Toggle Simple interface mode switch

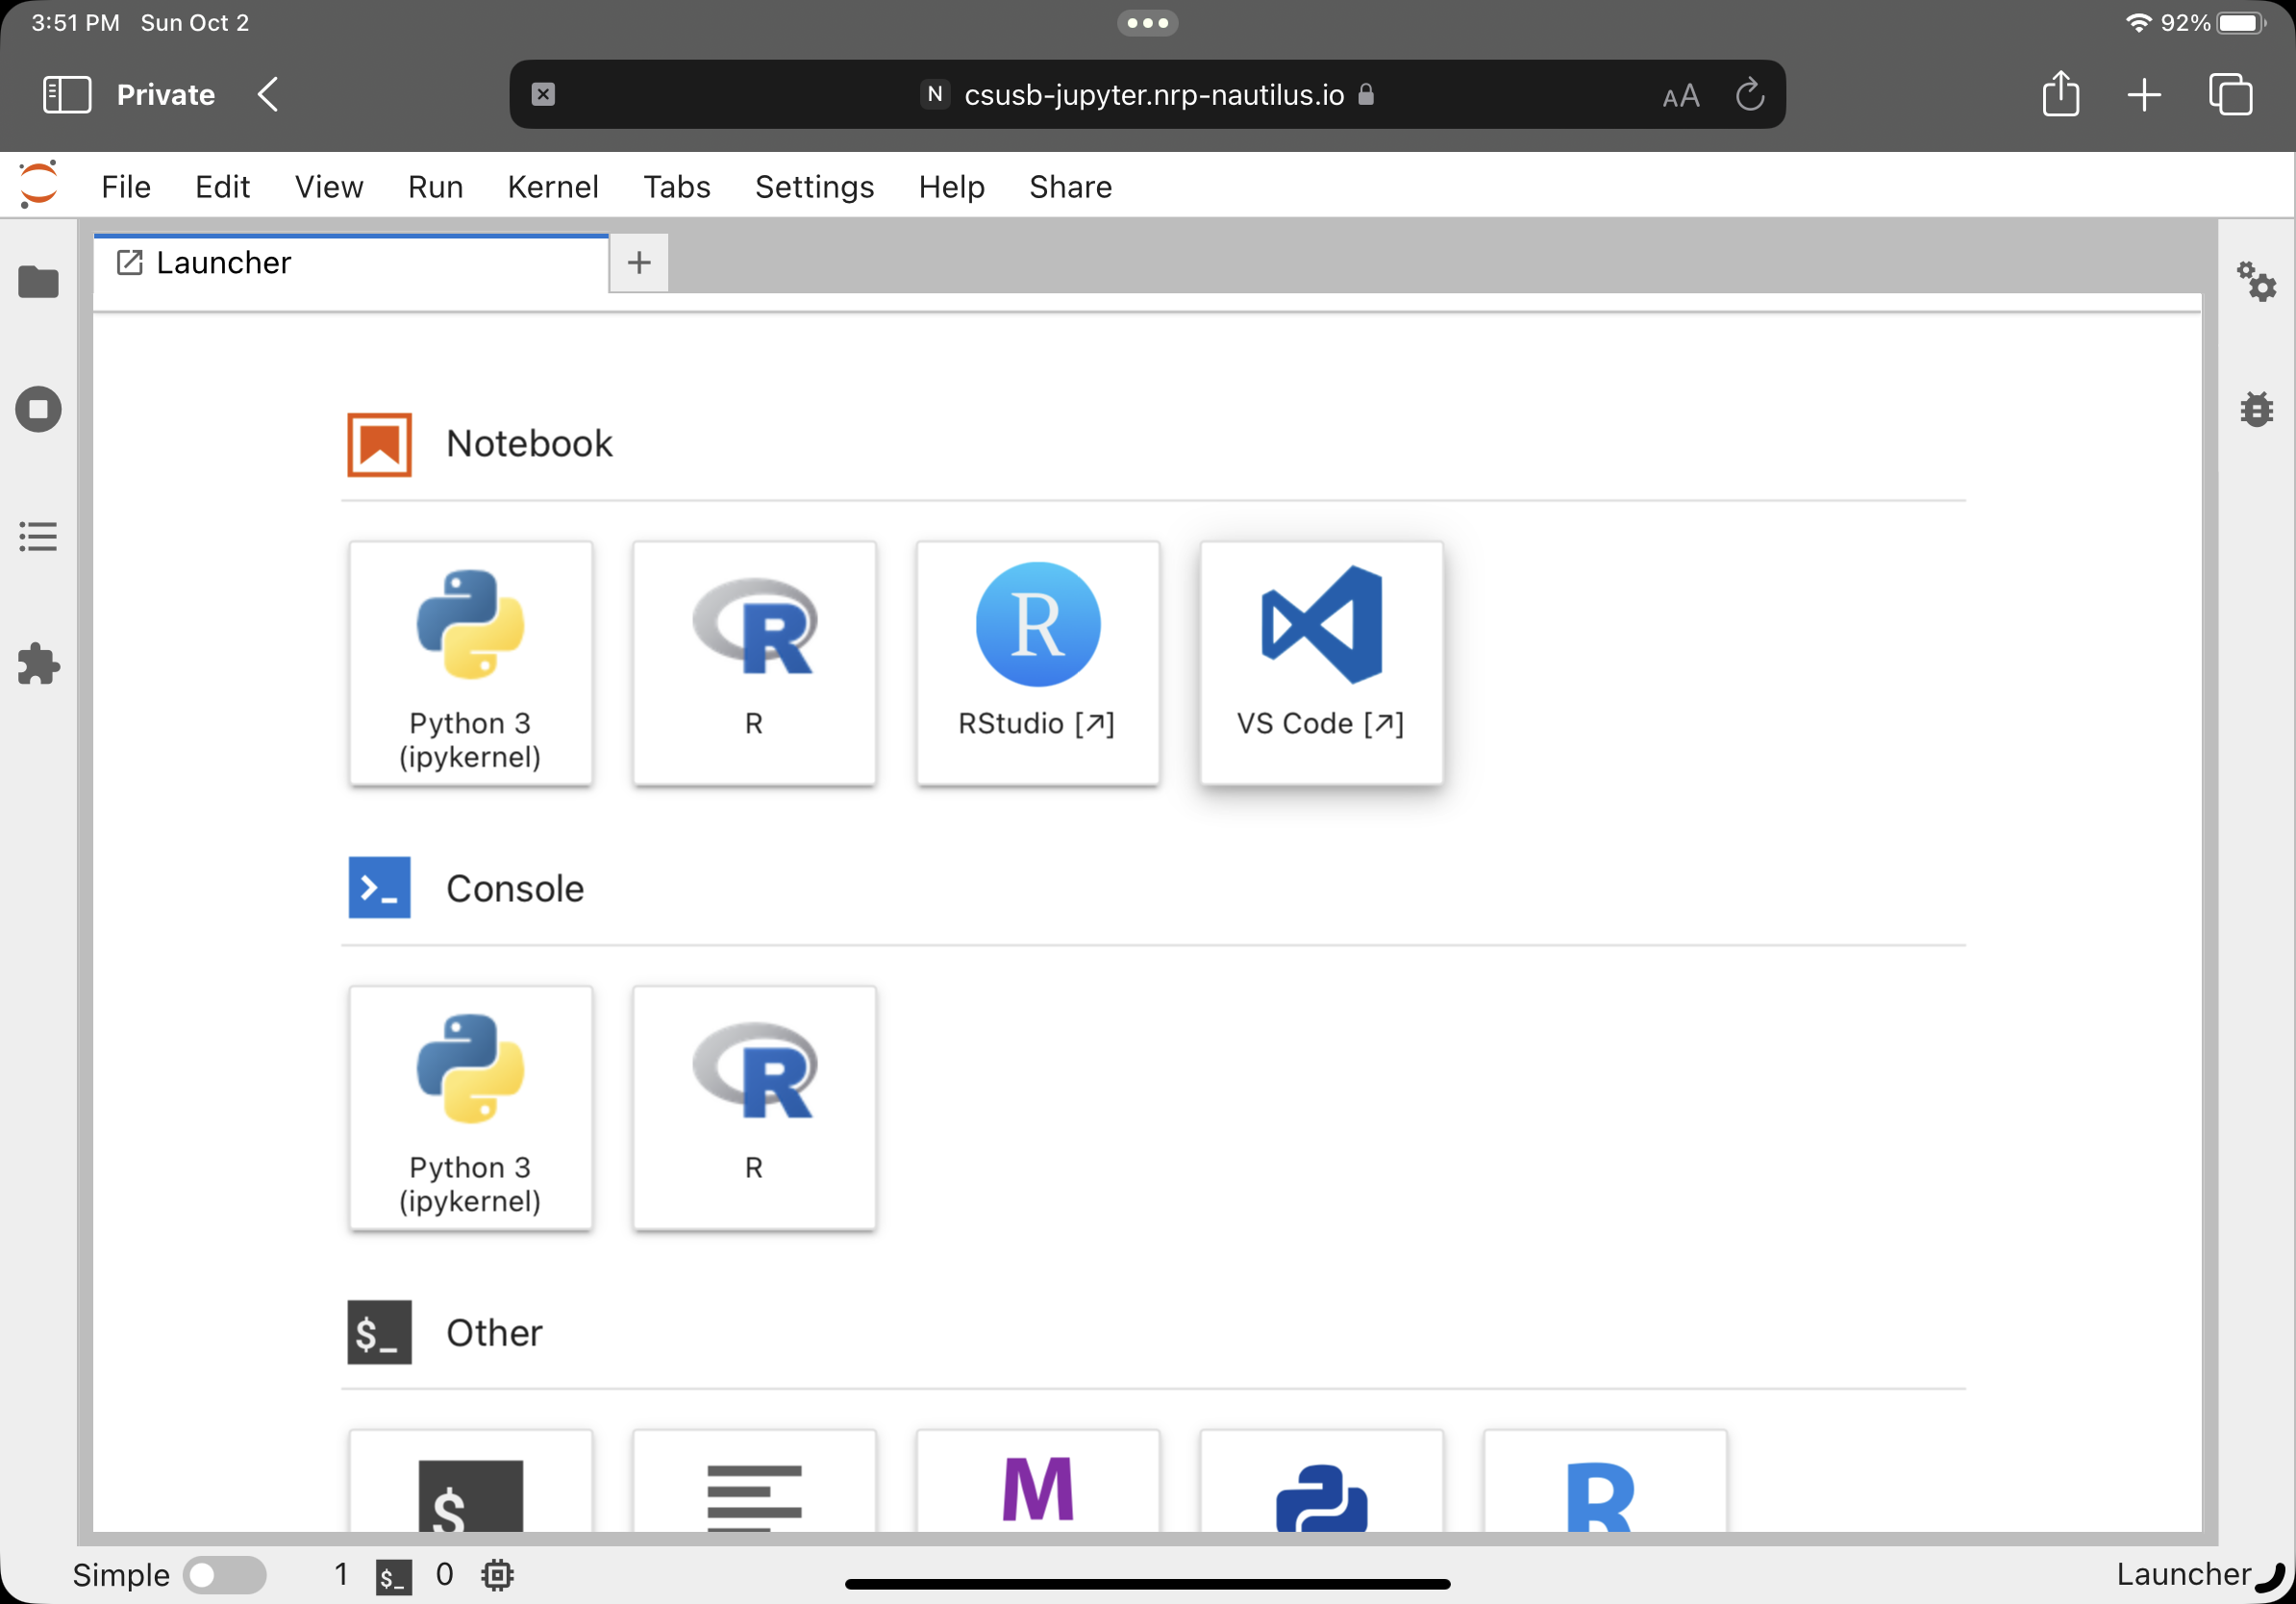pos(225,1575)
